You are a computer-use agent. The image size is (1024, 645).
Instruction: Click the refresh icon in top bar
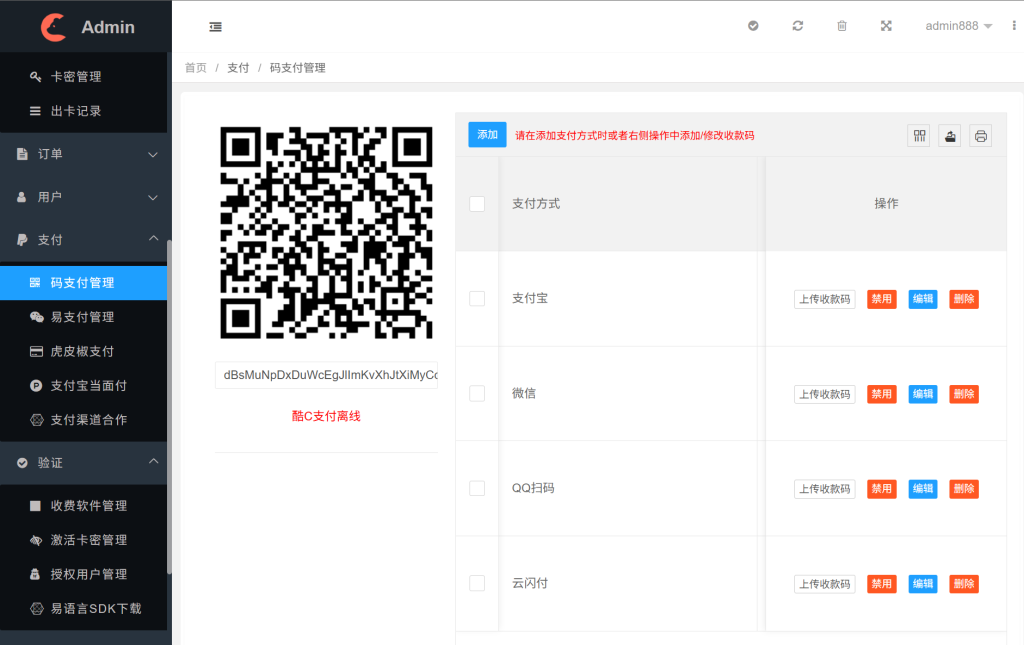point(797,26)
